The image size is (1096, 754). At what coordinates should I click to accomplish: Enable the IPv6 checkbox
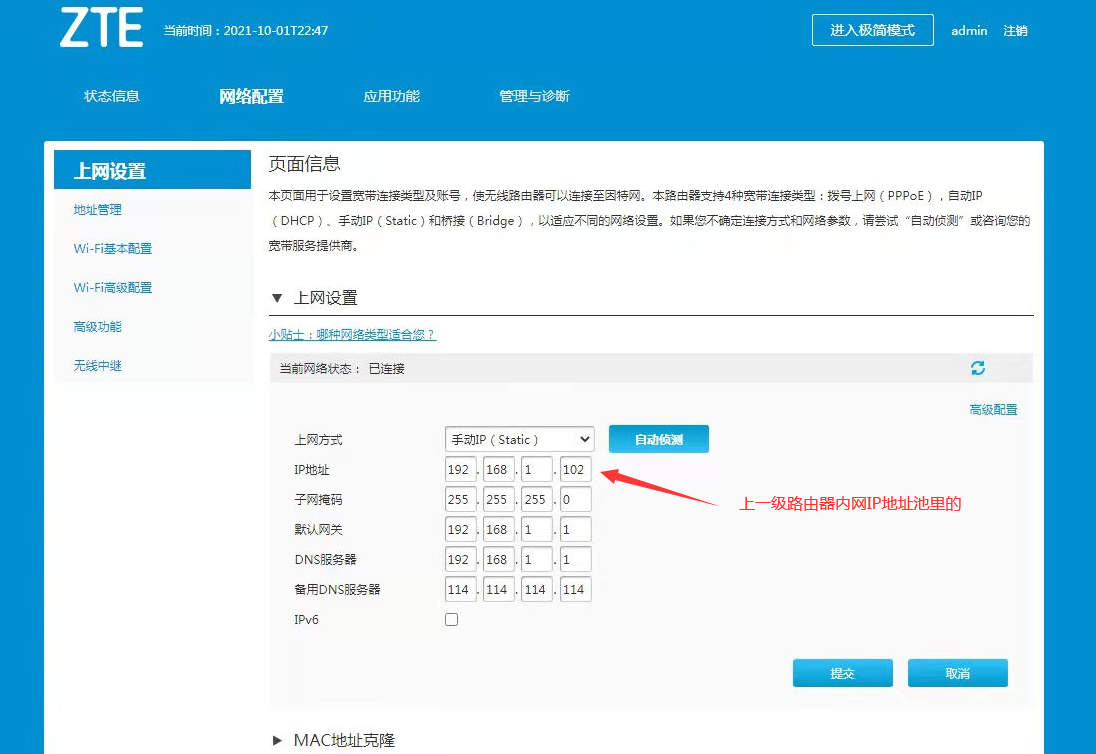pos(451,620)
